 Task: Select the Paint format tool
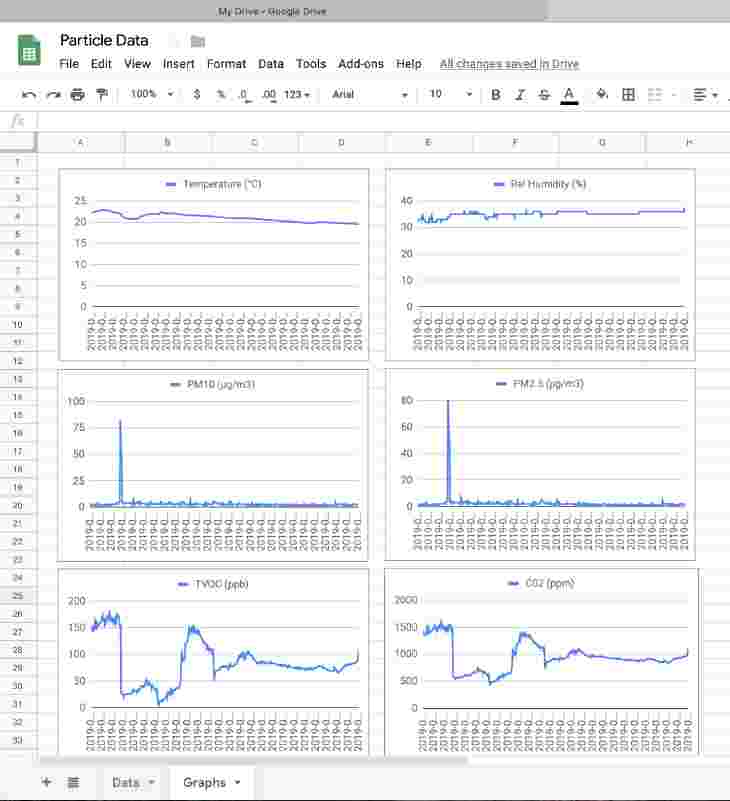[x=102, y=95]
